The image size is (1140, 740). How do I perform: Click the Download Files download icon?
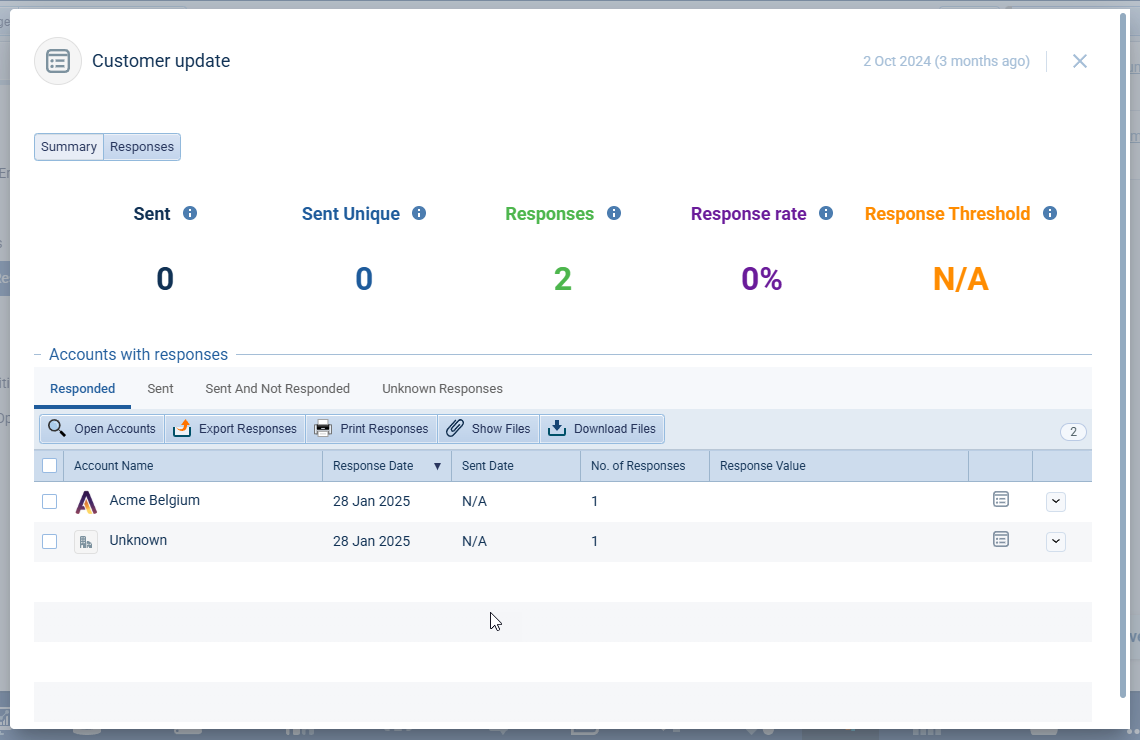coord(555,428)
